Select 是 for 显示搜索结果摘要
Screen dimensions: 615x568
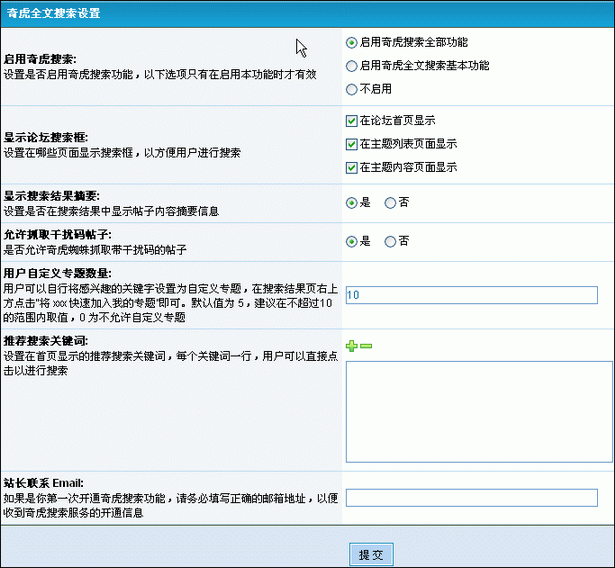click(x=351, y=202)
